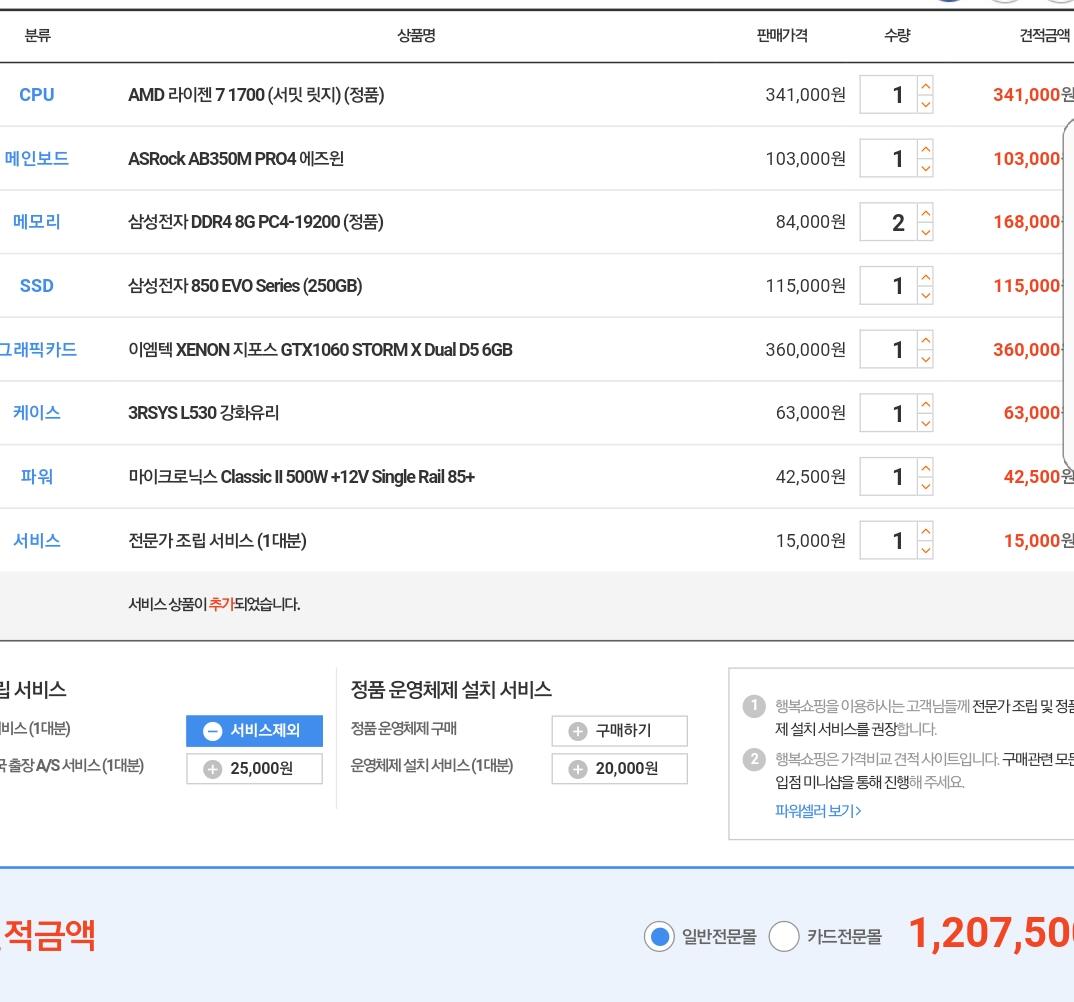The width and height of the screenshot is (1074, 1002).
Task: Decrease 케이스 quantity with down arrow
Action: [925, 423]
